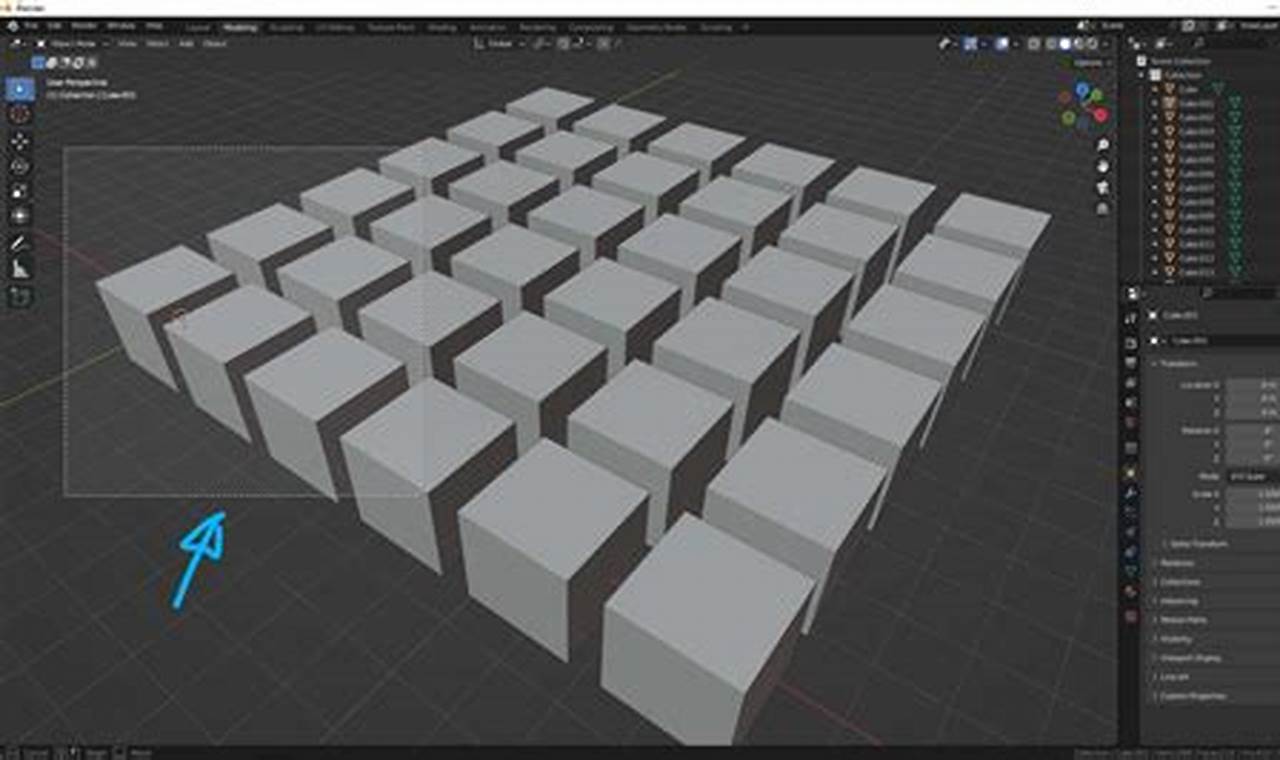Expand the Custom Properties panel
Viewport: 1280px width, 760px height.
[x=1192, y=696]
